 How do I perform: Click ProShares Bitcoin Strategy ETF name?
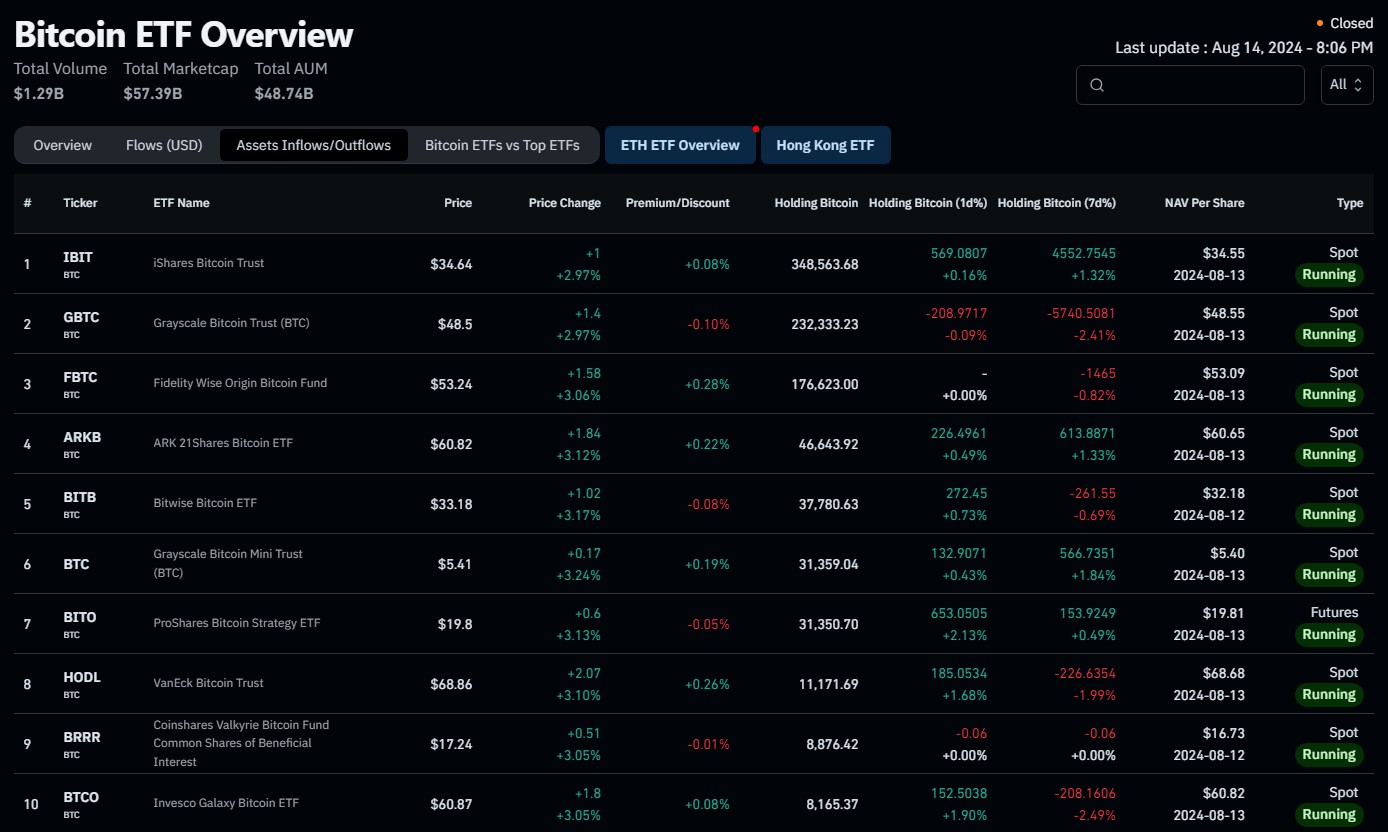coord(237,623)
